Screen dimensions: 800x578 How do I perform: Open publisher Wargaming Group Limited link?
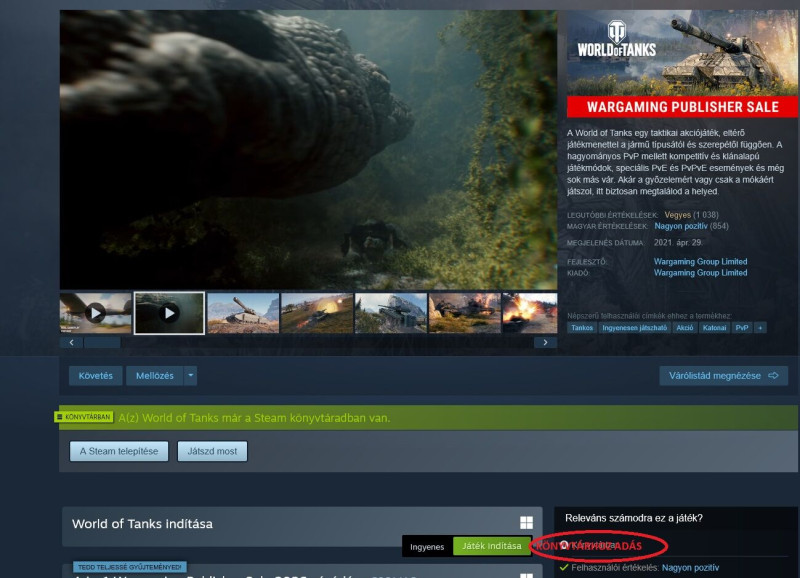pyautogui.click(x=701, y=272)
